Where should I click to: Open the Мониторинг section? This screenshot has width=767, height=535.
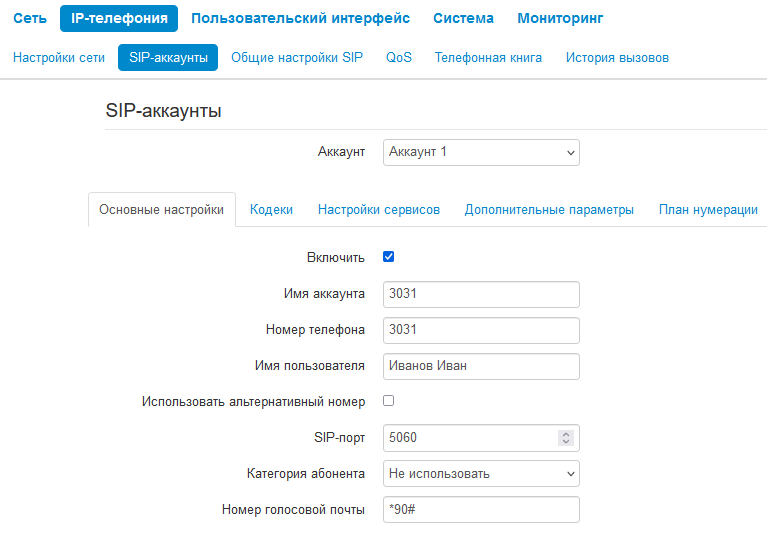(x=560, y=18)
